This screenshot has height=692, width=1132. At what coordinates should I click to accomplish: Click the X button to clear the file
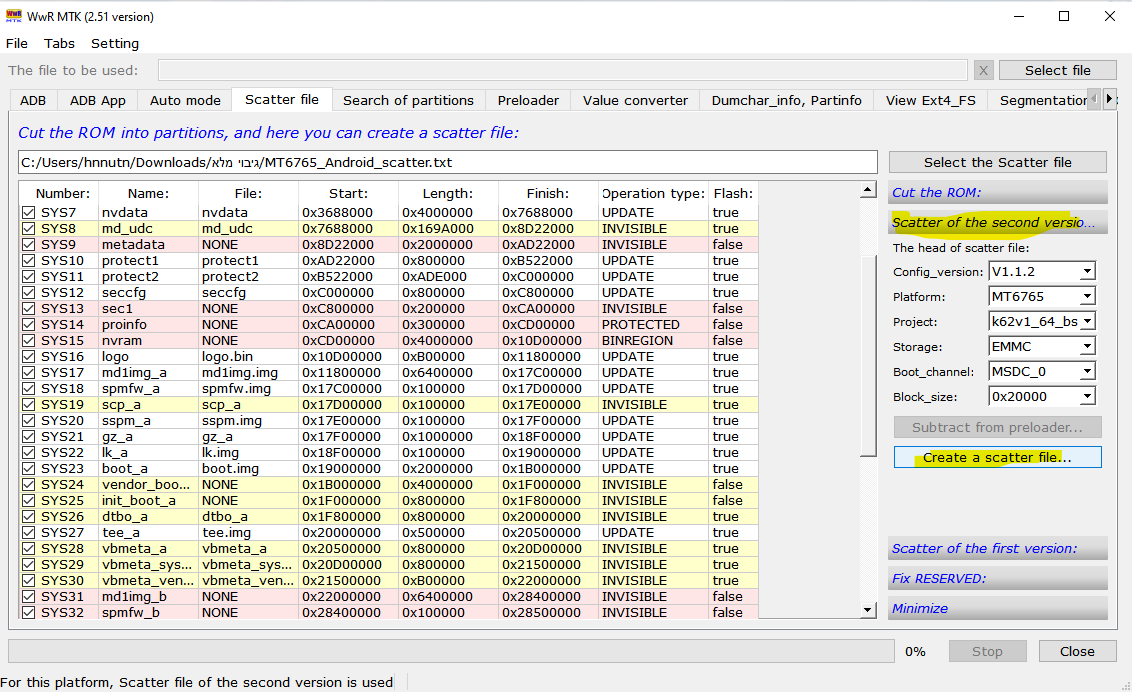(x=984, y=70)
